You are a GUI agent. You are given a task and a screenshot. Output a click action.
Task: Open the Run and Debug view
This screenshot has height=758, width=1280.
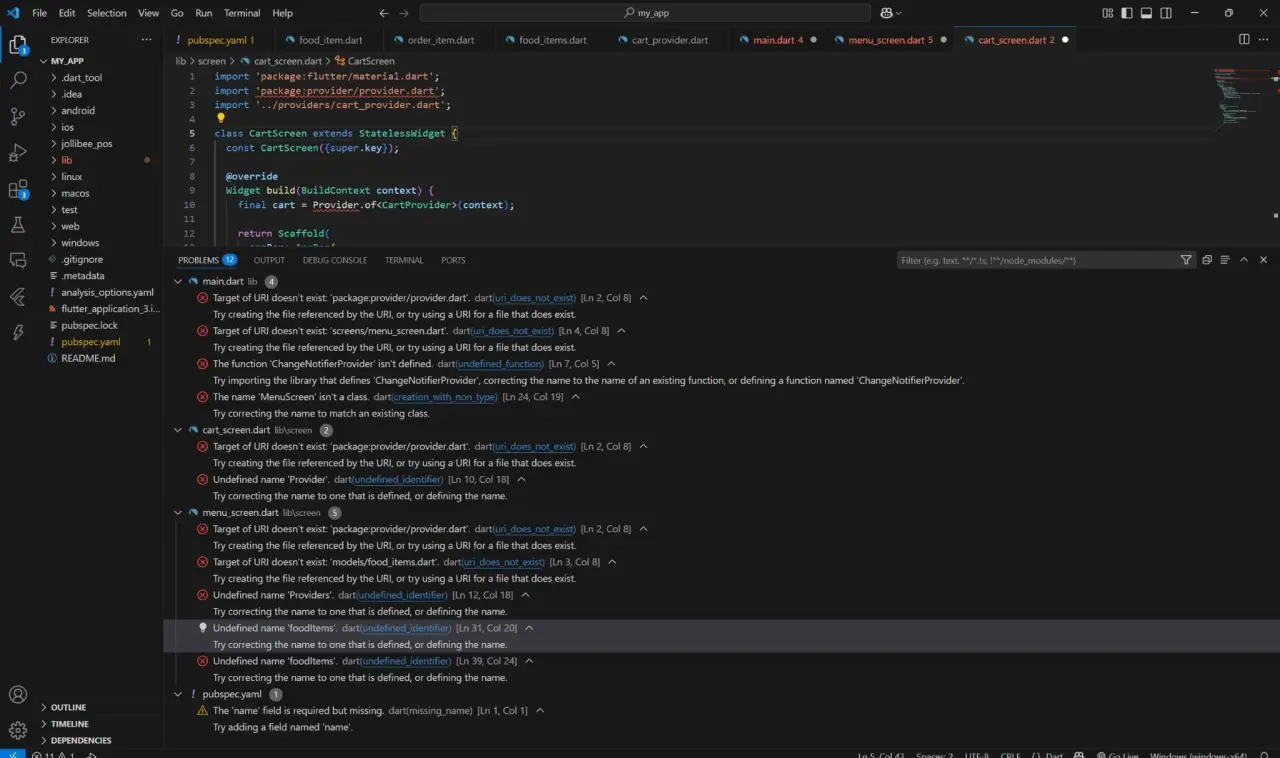[17, 152]
